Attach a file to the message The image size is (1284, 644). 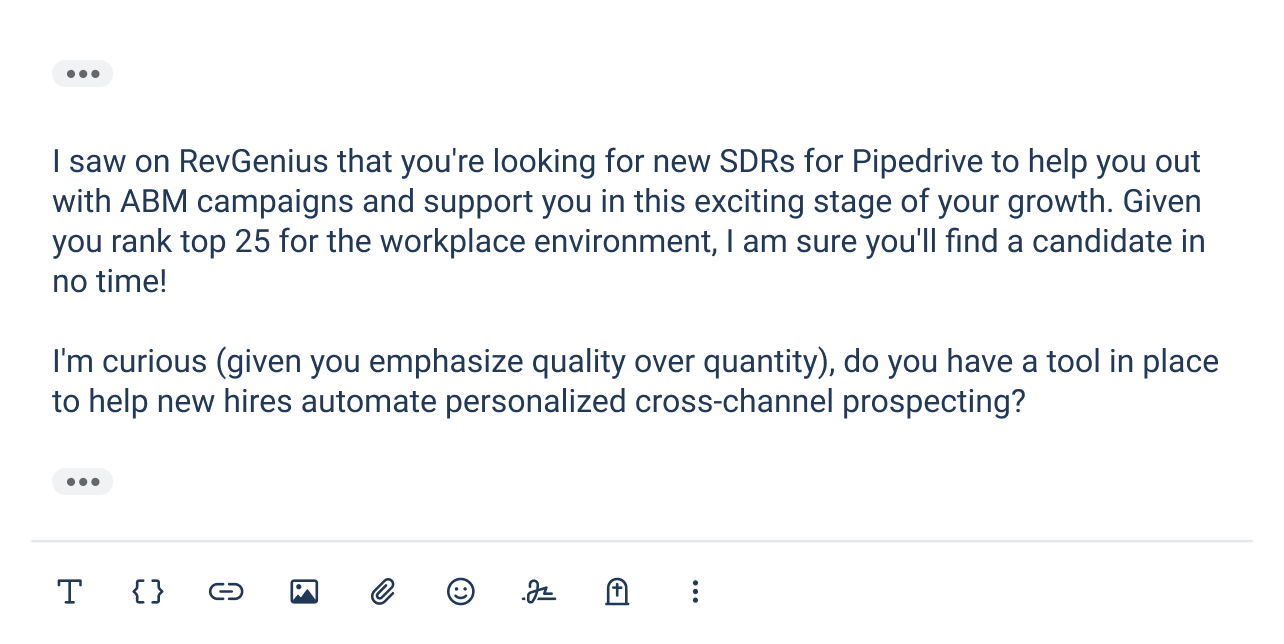click(382, 592)
